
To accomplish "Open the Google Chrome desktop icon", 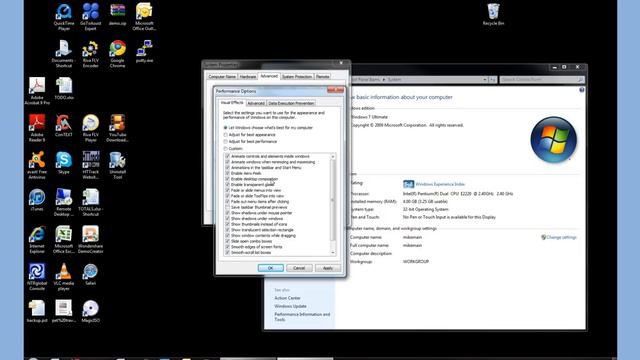I will 118,53.
